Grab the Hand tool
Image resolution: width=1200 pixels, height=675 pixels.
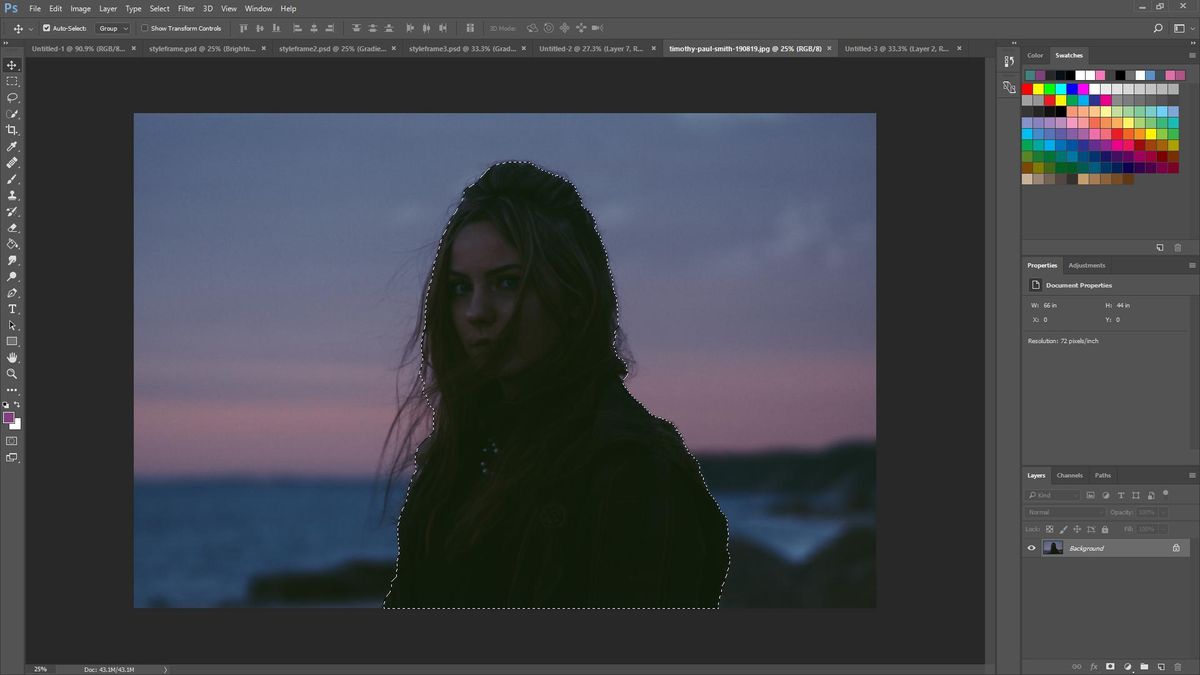(12, 357)
